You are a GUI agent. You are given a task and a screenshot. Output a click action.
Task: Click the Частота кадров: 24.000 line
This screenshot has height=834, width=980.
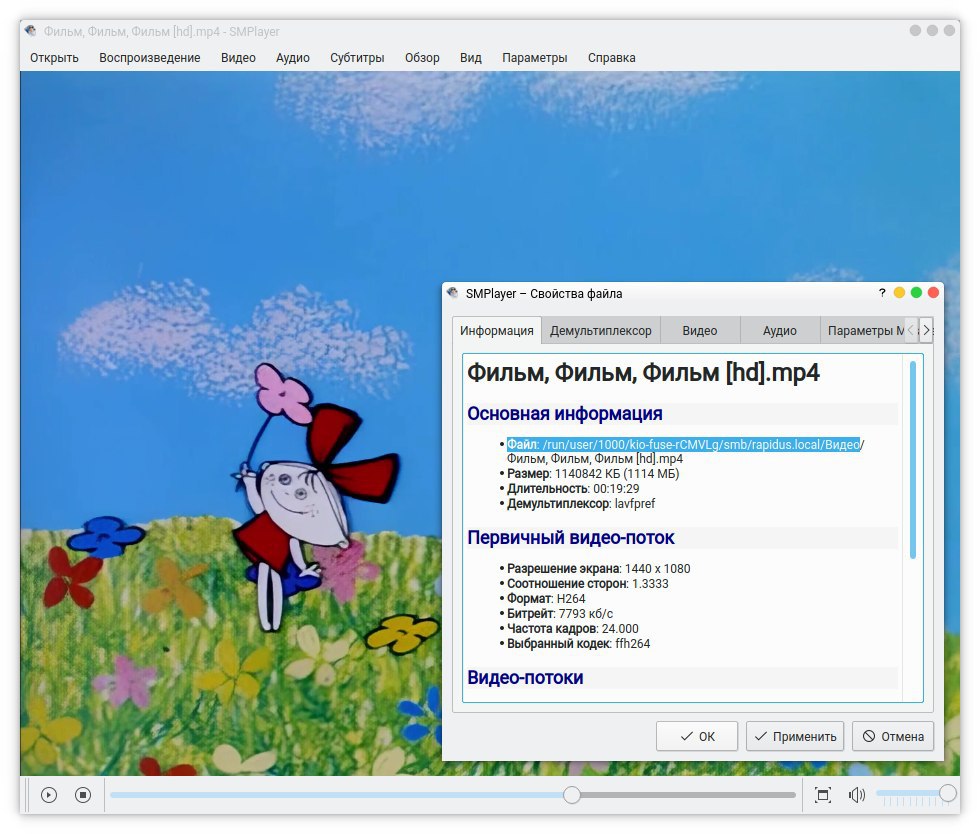(572, 628)
